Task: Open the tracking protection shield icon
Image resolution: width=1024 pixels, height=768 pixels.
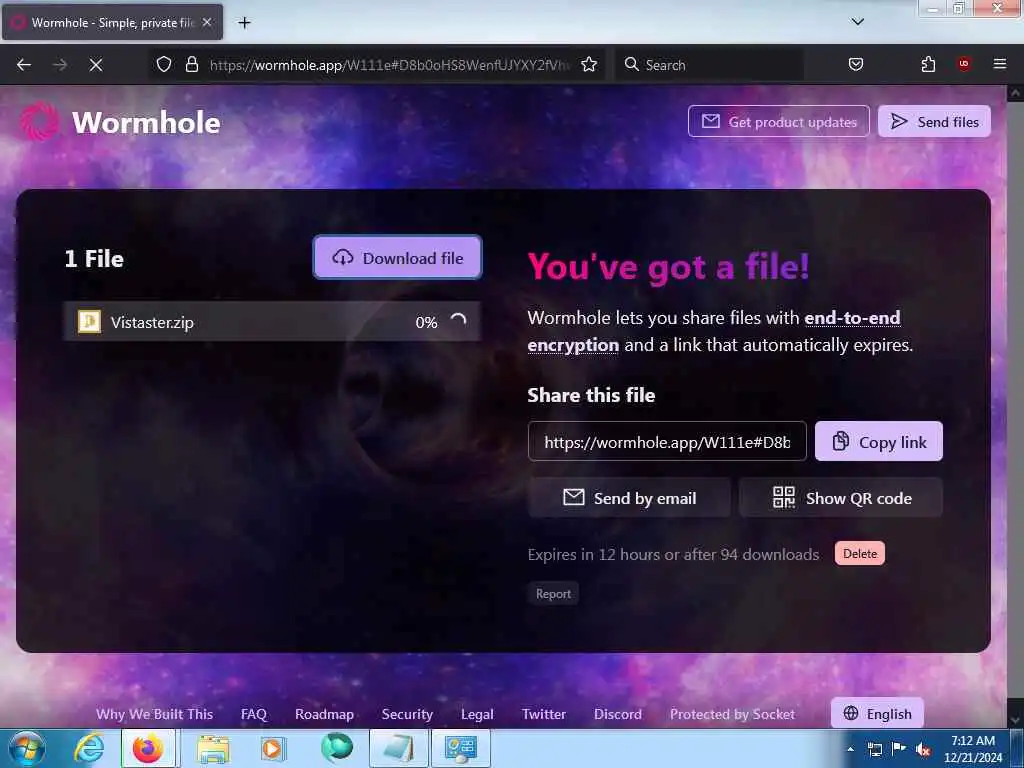Action: (164, 65)
